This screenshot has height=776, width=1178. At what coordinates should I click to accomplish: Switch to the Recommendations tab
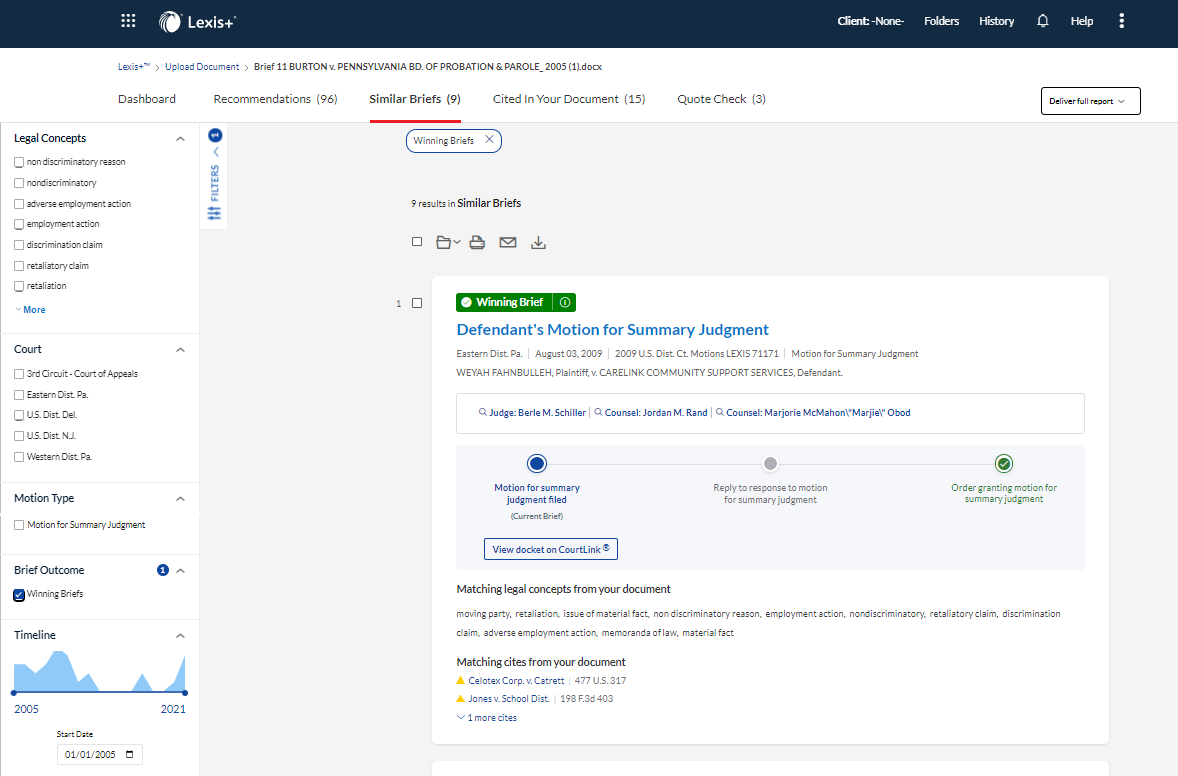[x=275, y=99]
